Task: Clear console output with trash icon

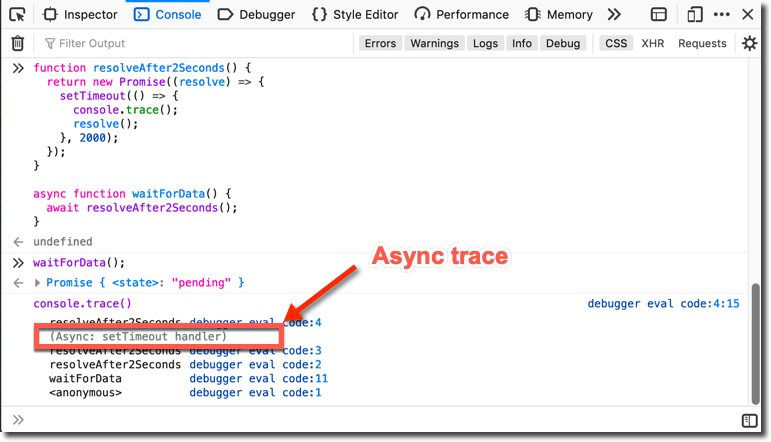Action: pyautogui.click(x=18, y=43)
